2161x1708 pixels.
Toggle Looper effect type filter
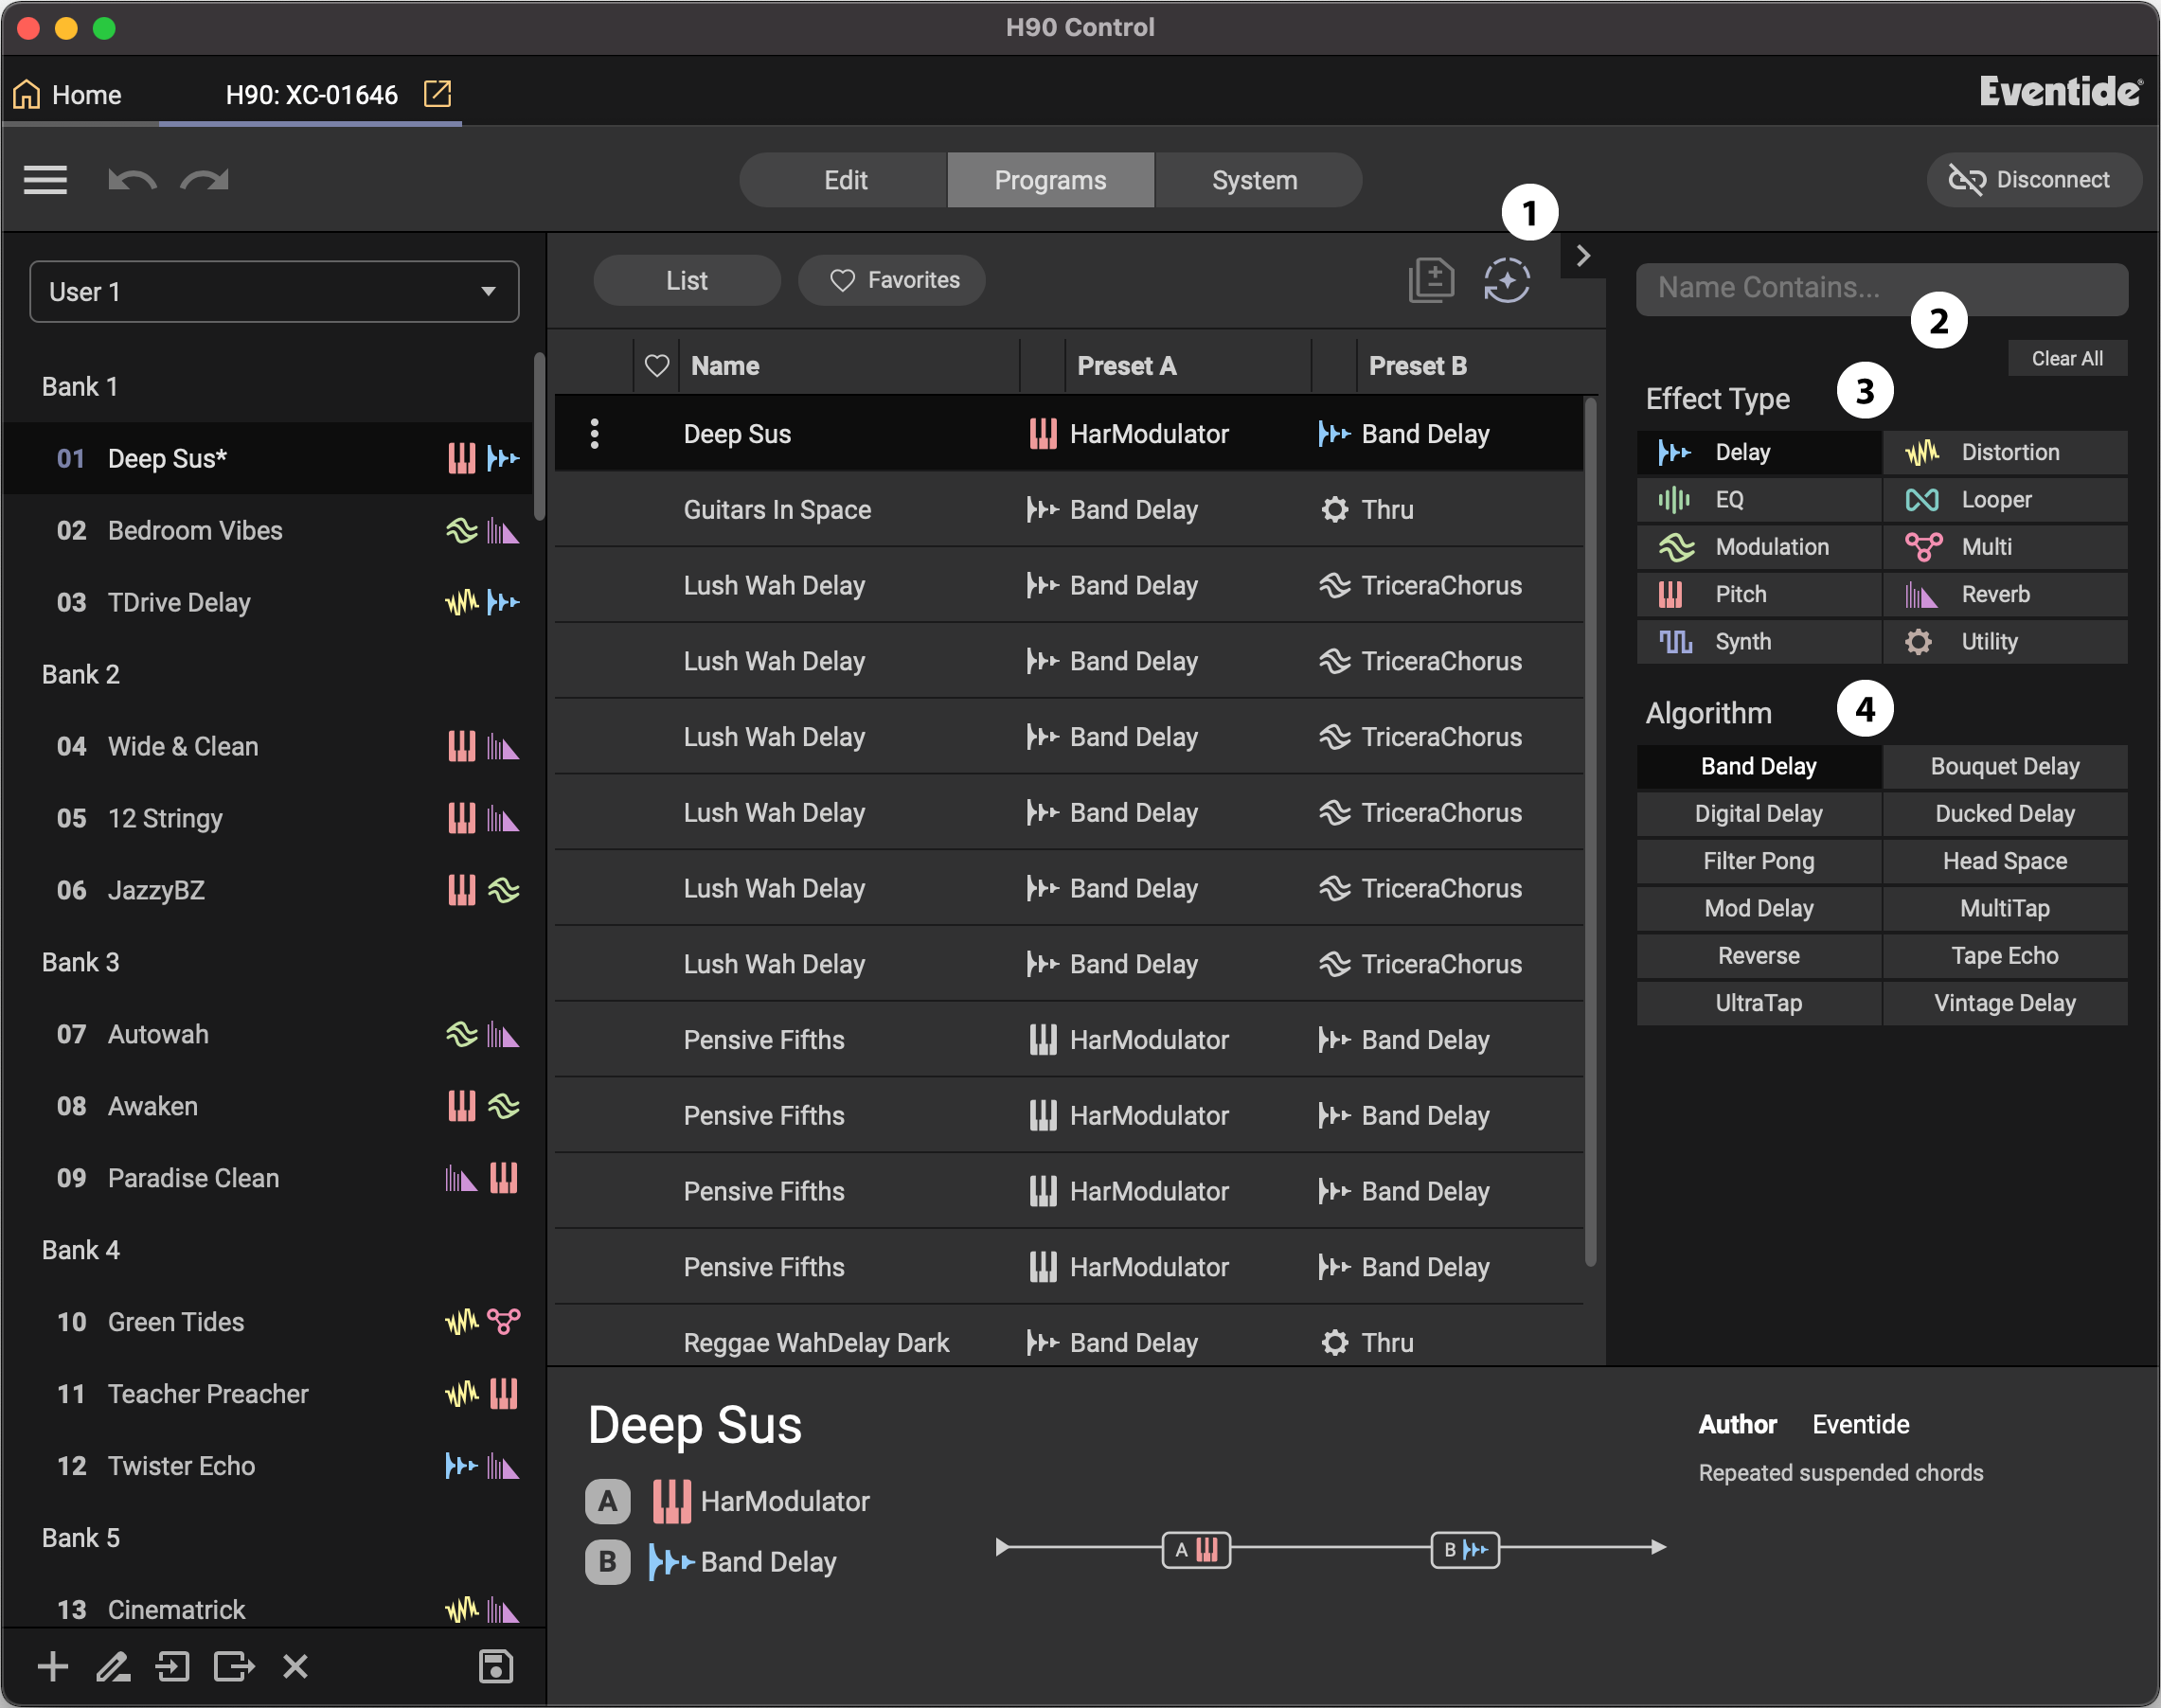coord(2005,500)
